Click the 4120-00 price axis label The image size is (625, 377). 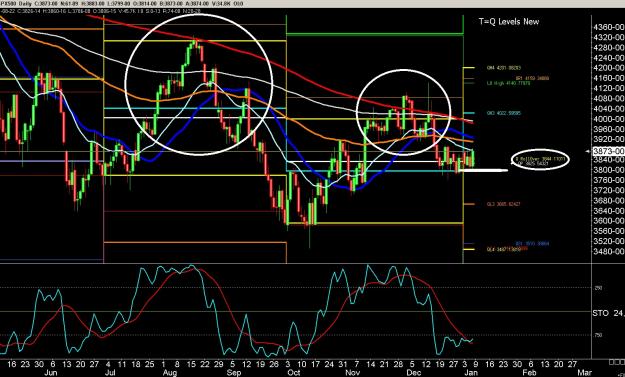click(608, 88)
